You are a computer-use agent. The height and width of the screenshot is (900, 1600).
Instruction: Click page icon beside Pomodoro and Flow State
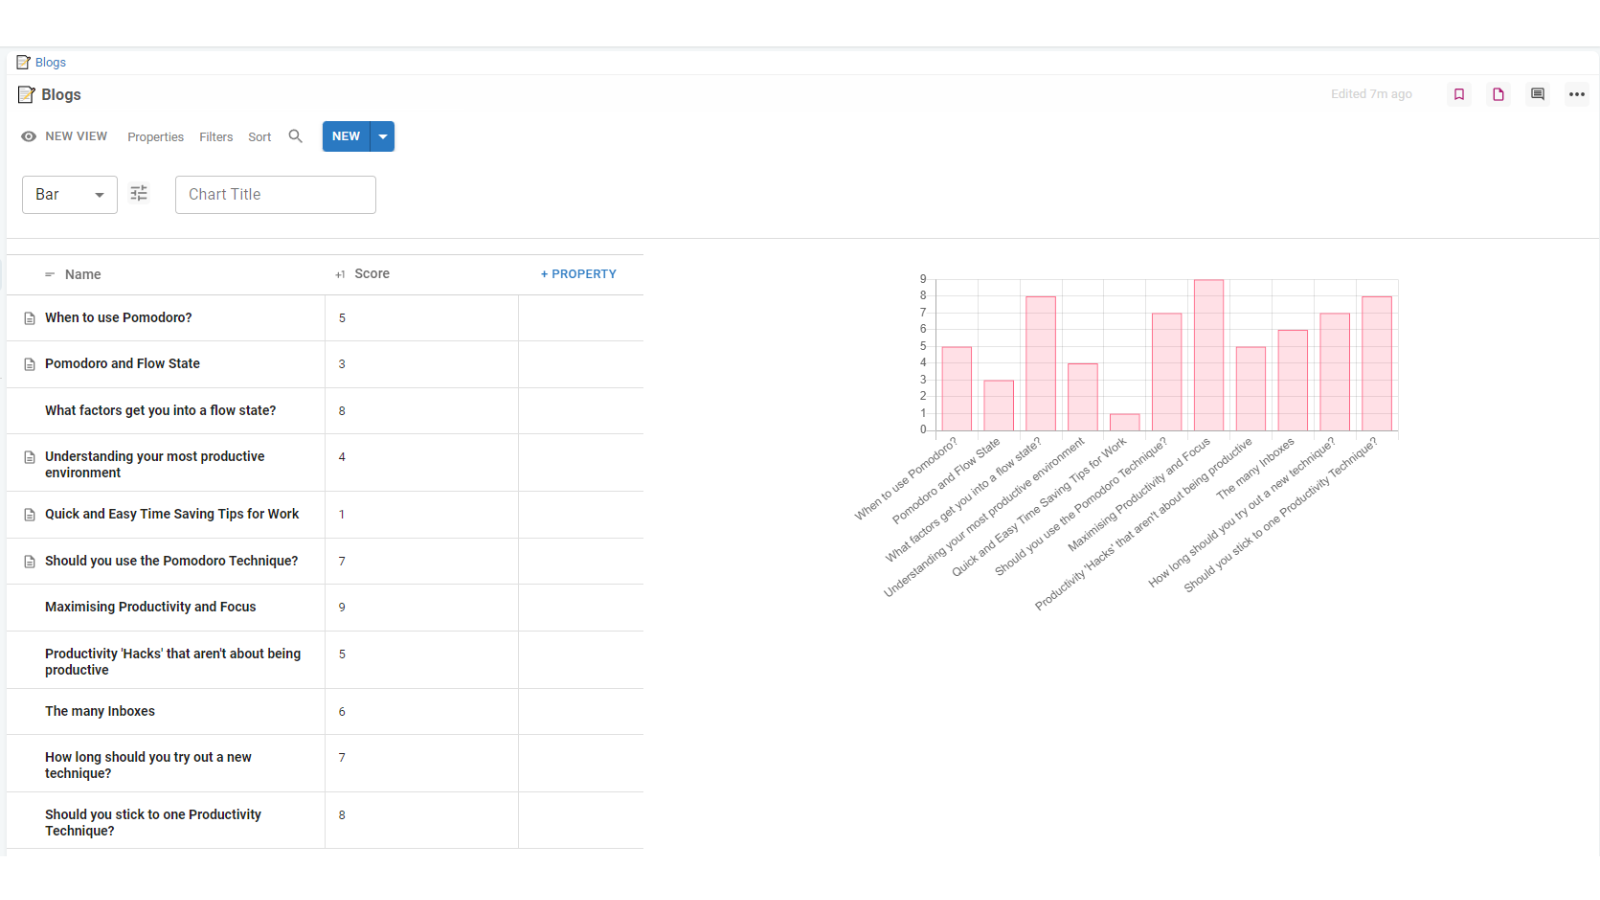click(x=30, y=364)
